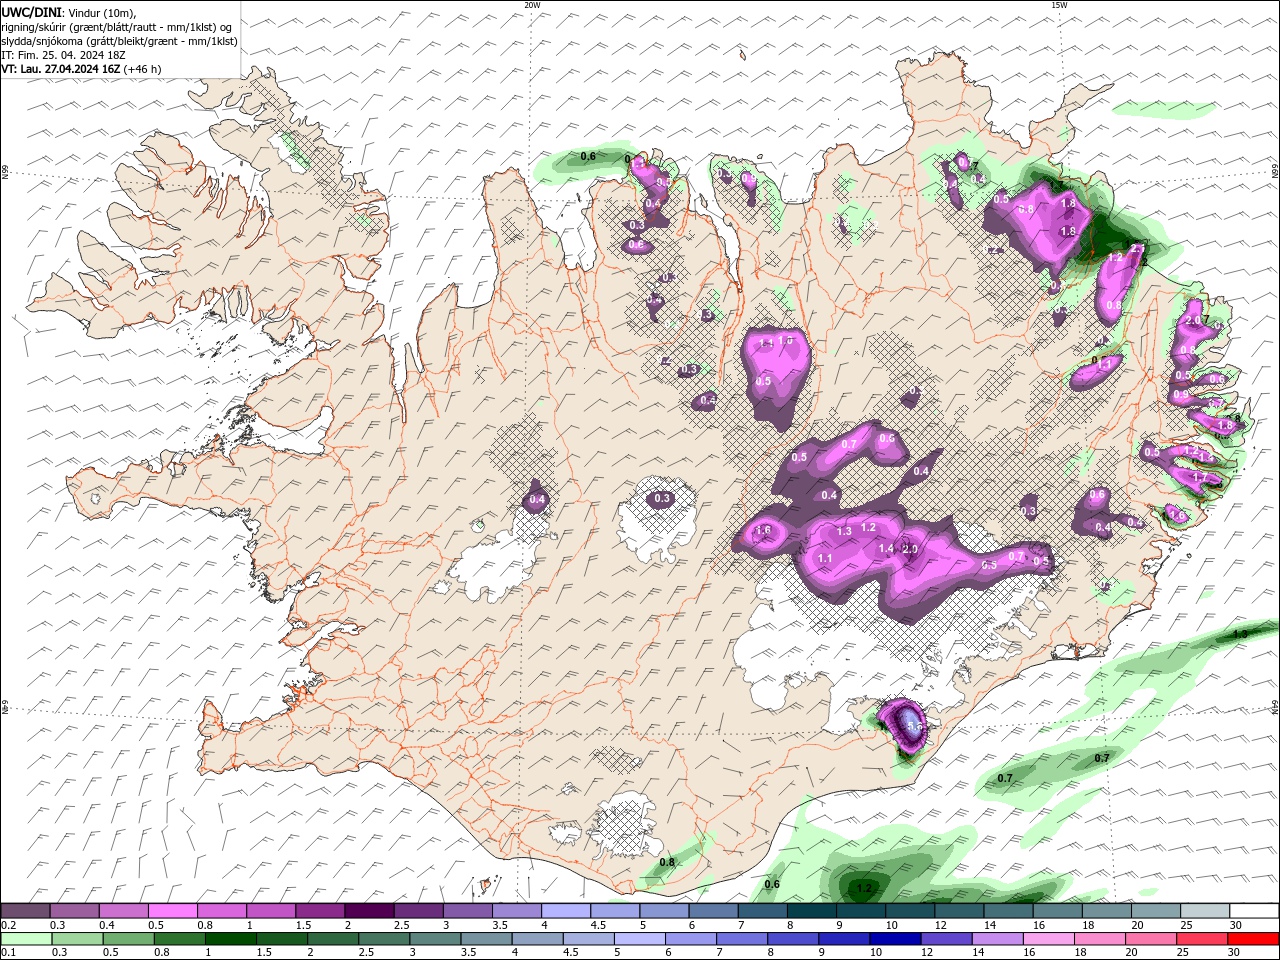The width and height of the screenshot is (1280, 960).
Task: Pick the snow legend swatch between 0.8 and 1
Action: coord(221,911)
